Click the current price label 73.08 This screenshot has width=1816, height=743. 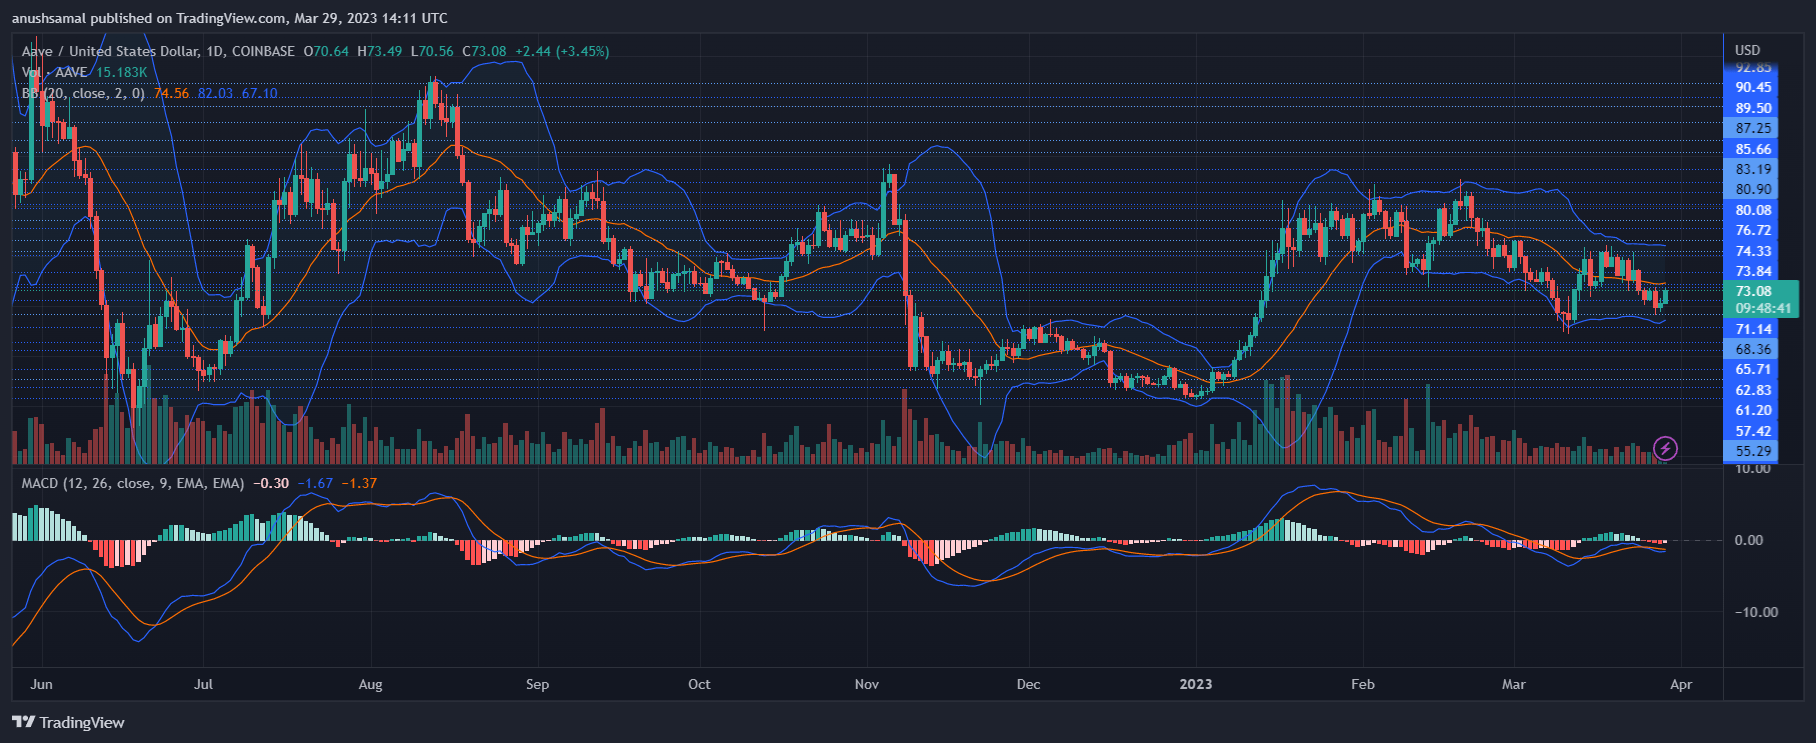[1753, 291]
